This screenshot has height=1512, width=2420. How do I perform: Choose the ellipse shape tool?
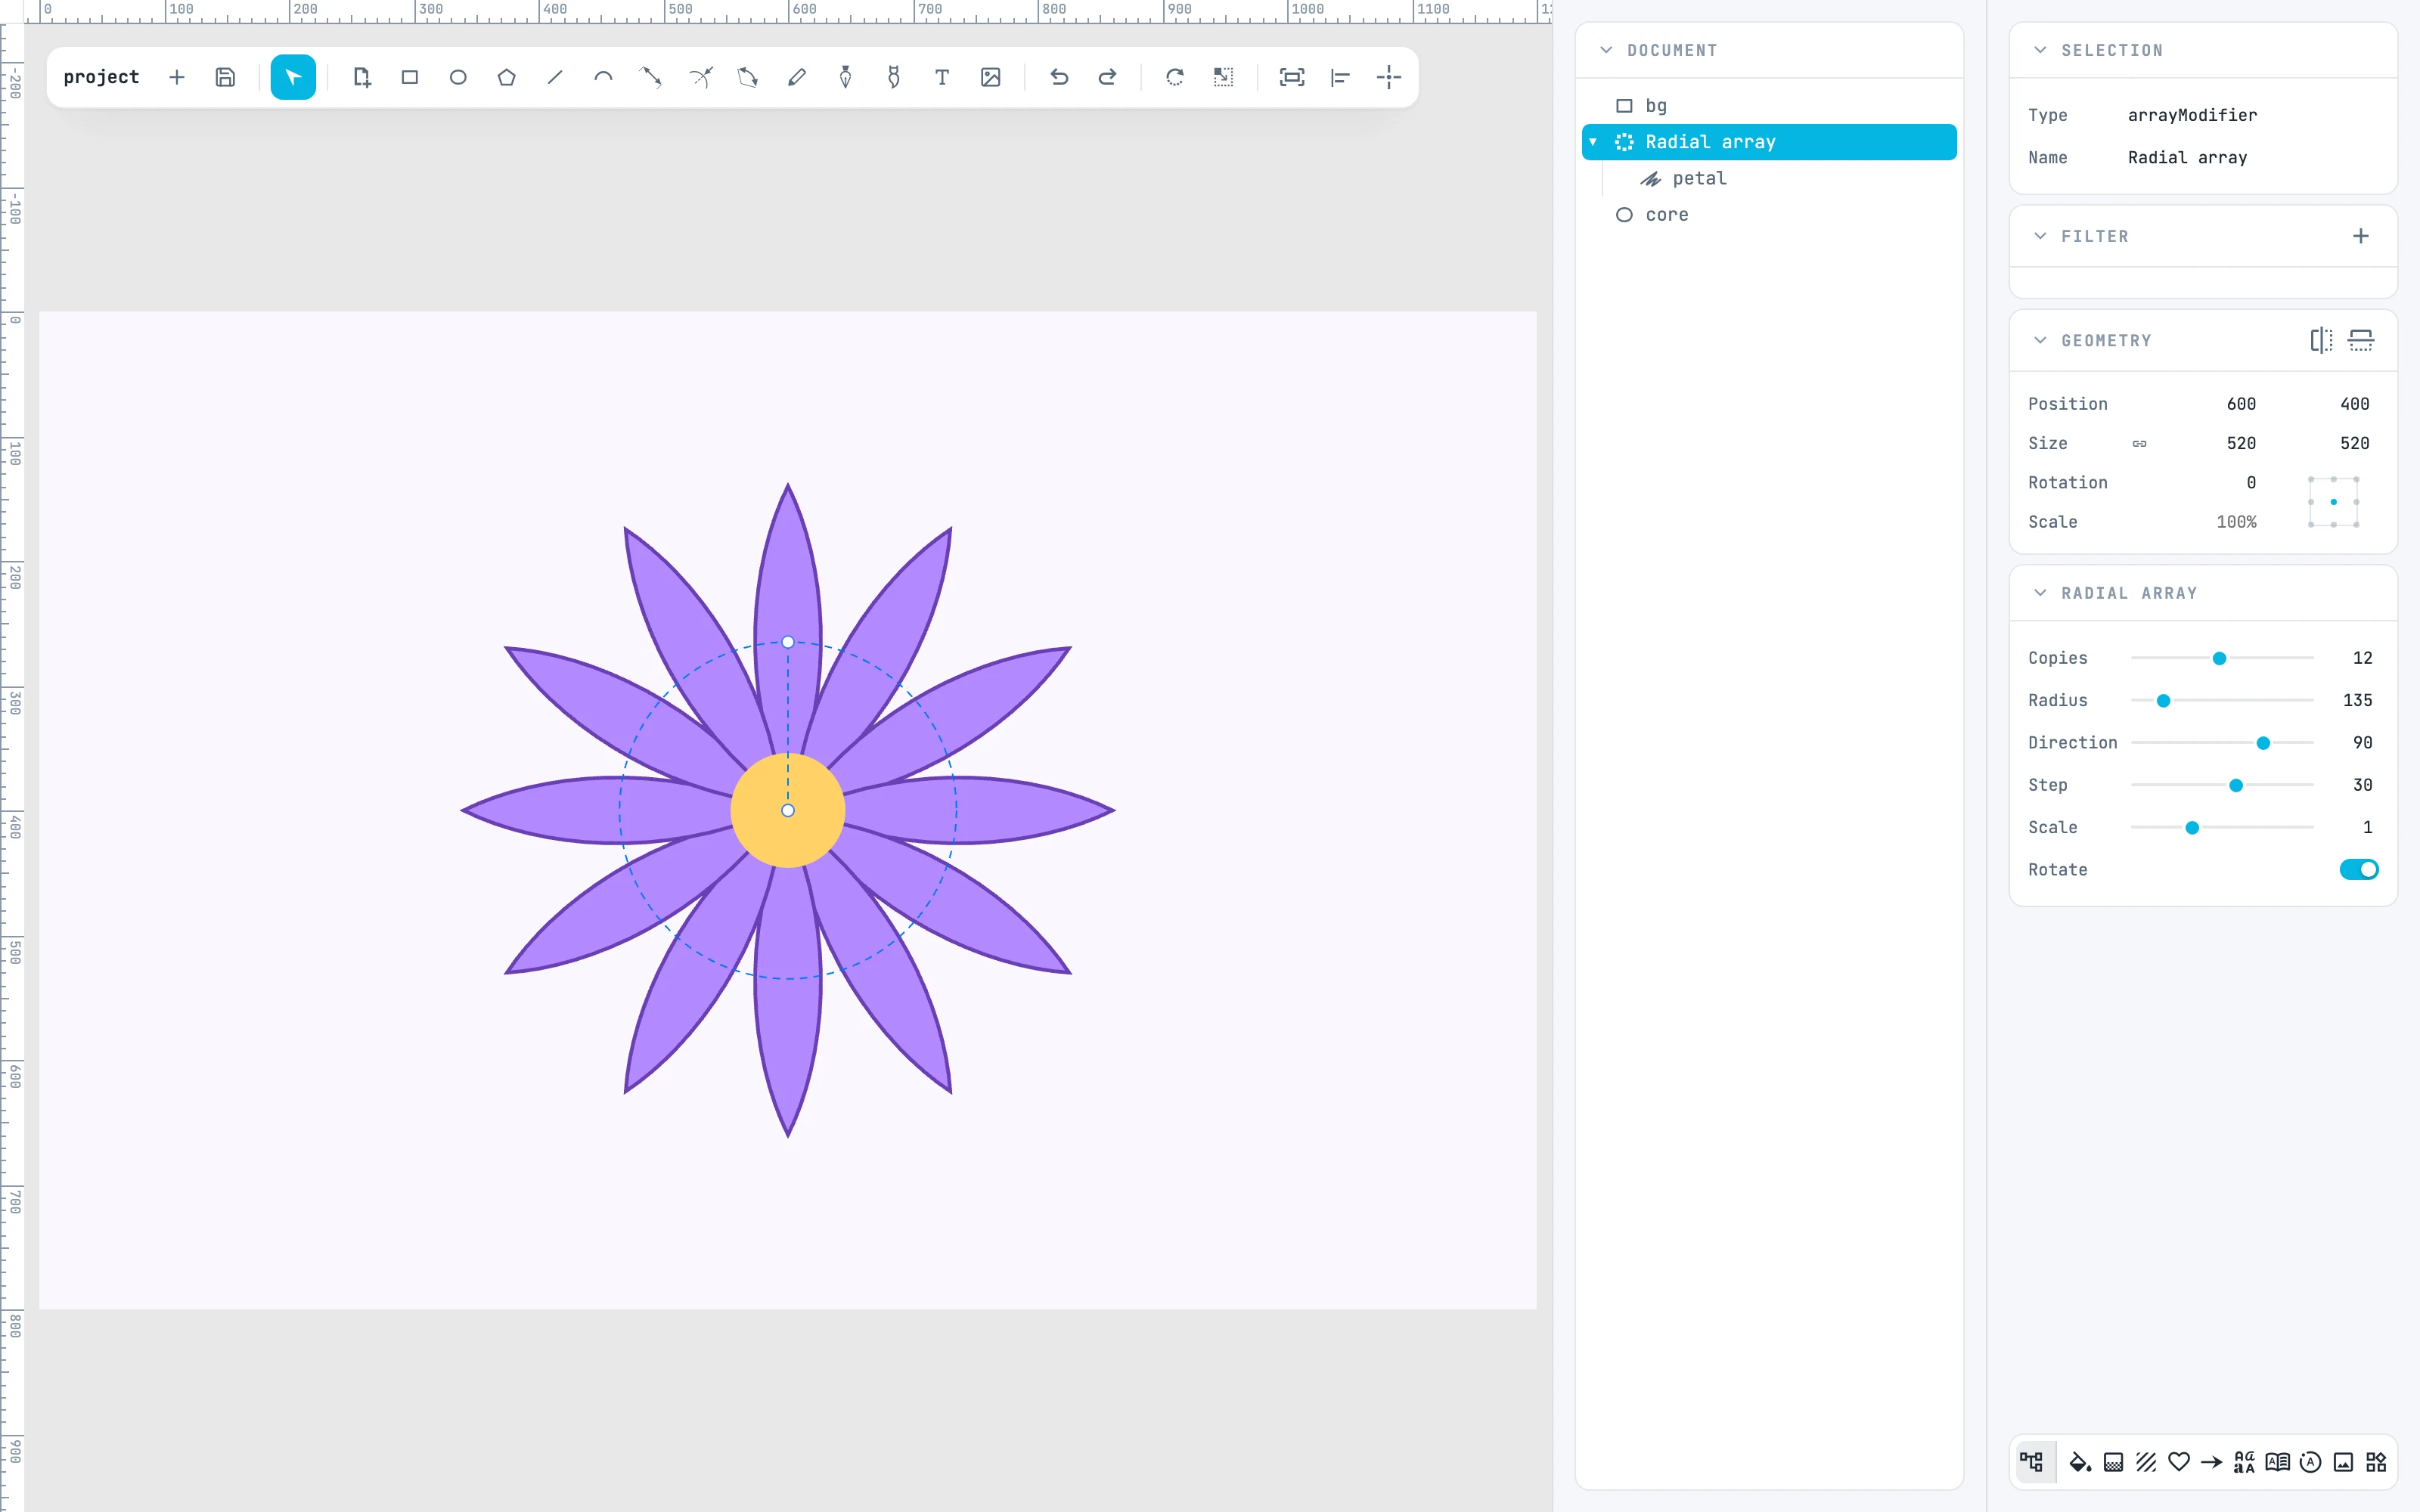[458, 77]
